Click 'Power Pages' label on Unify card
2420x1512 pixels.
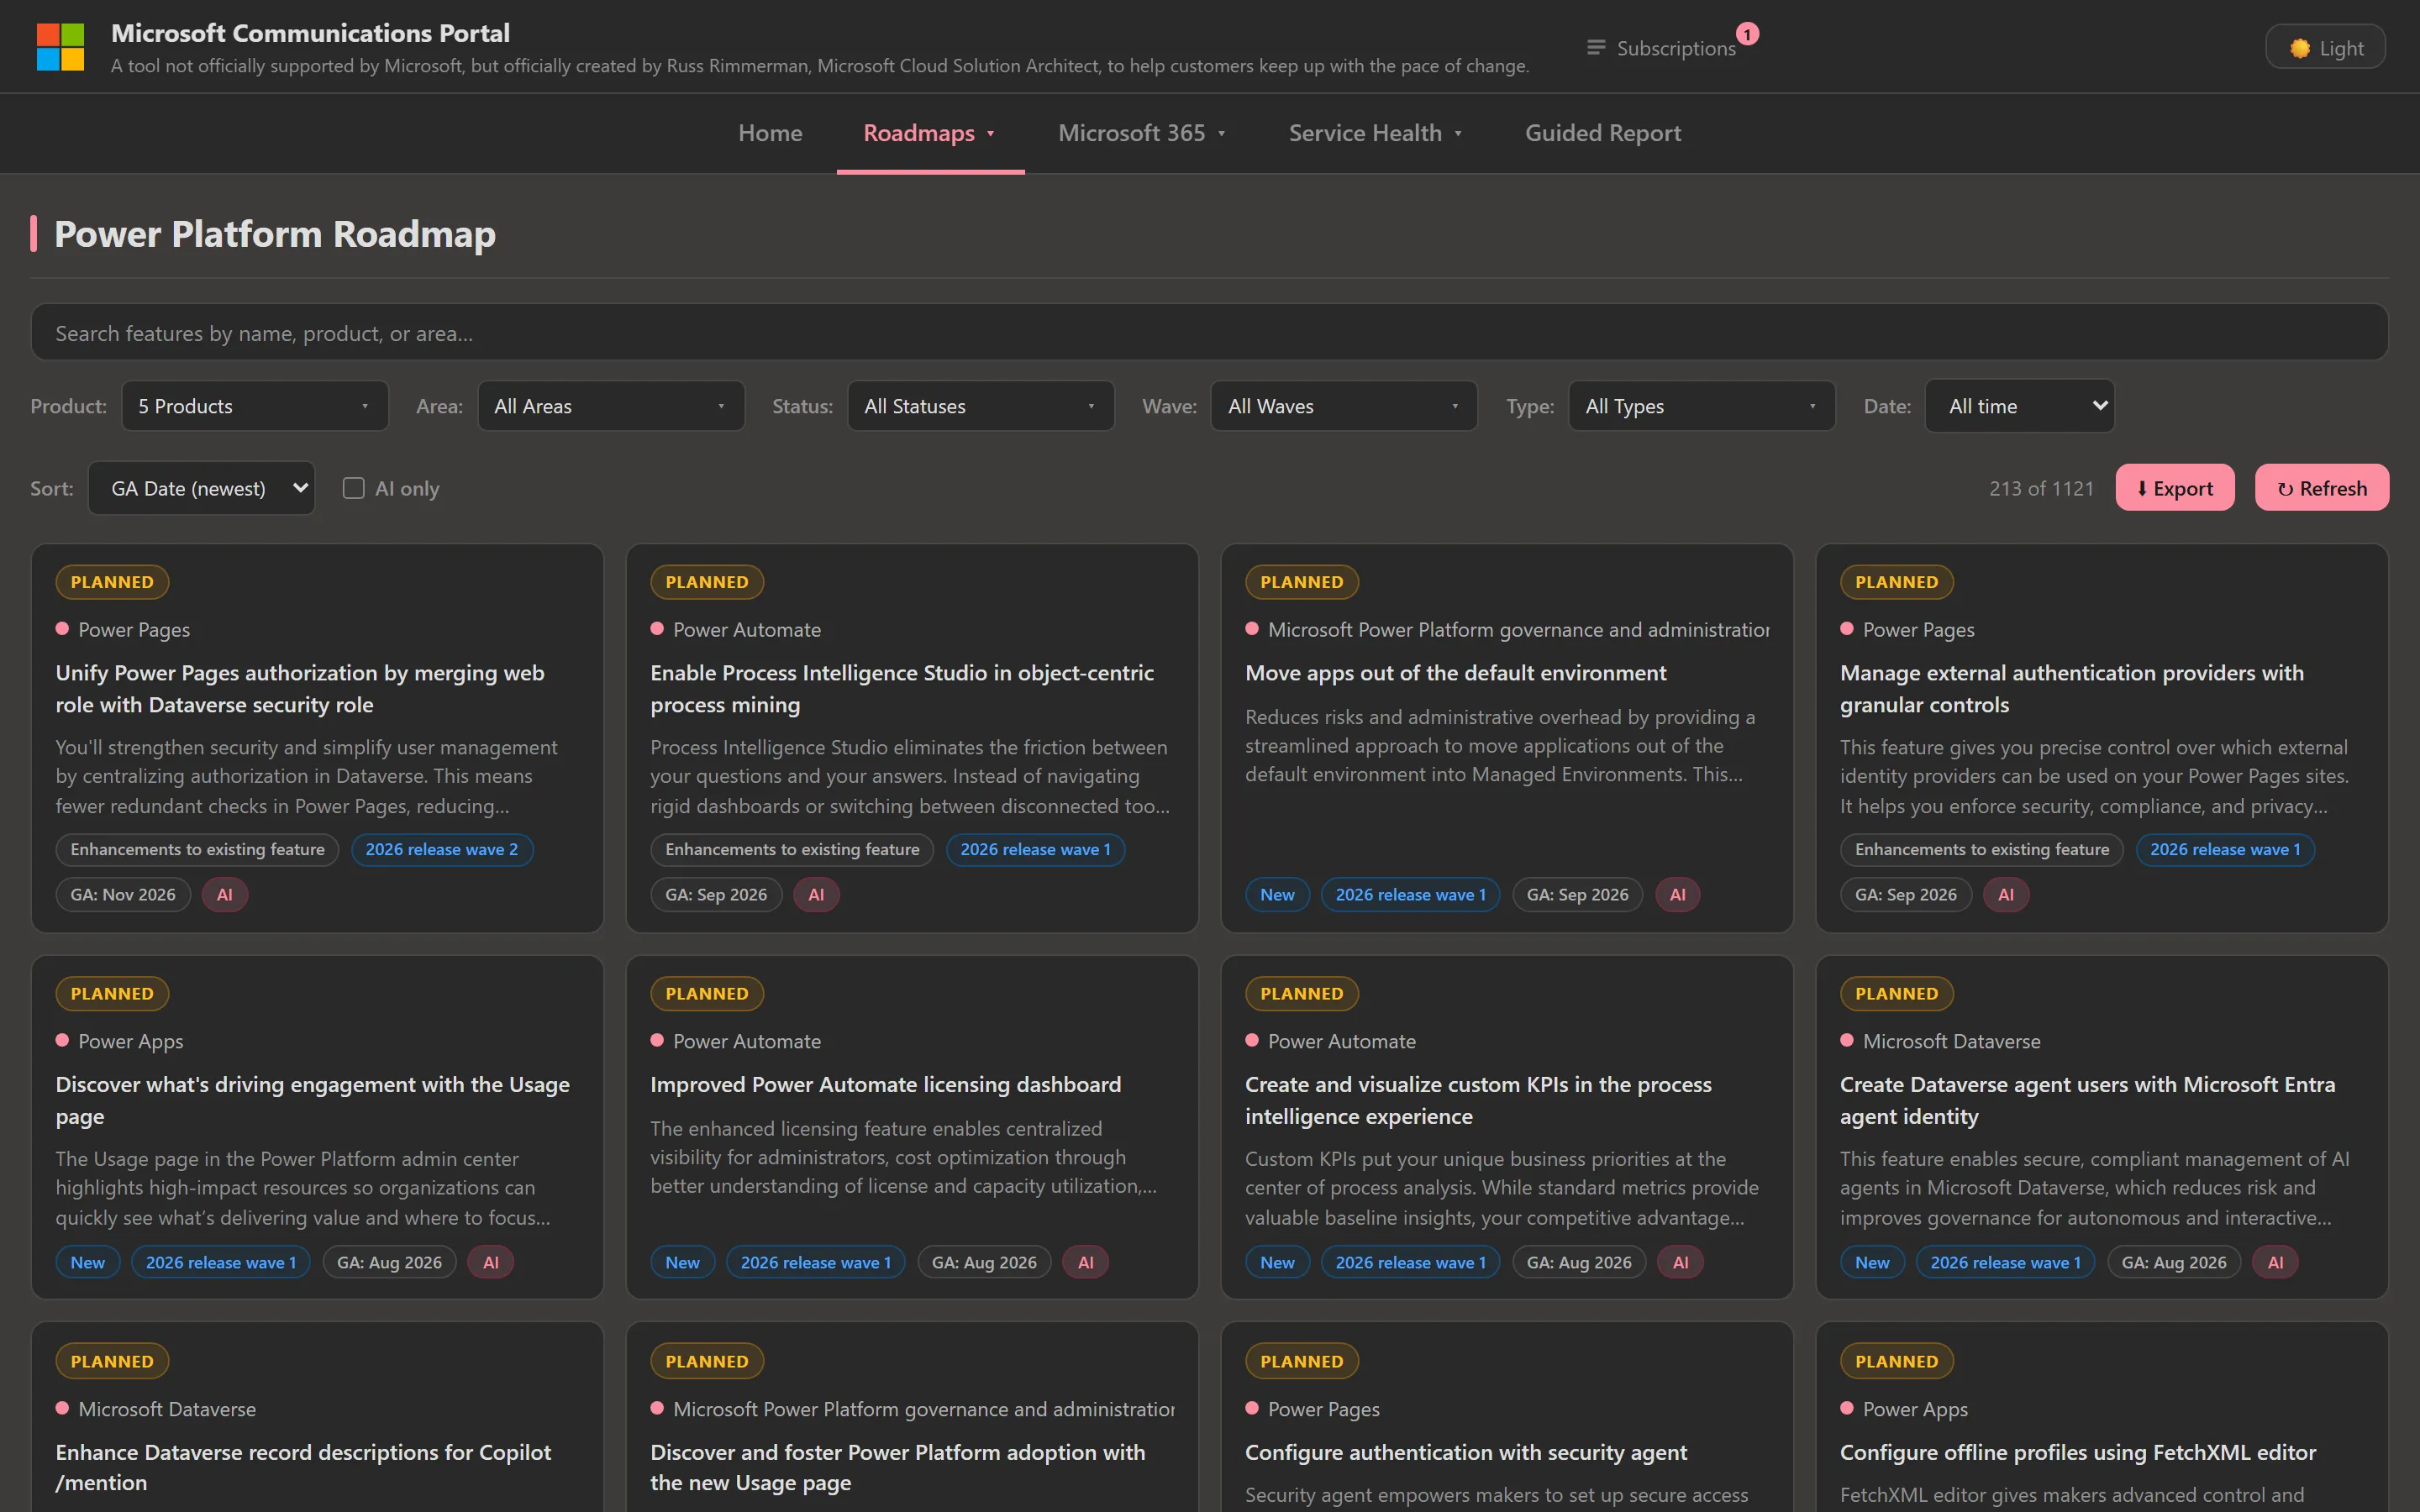(x=134, y=629)
